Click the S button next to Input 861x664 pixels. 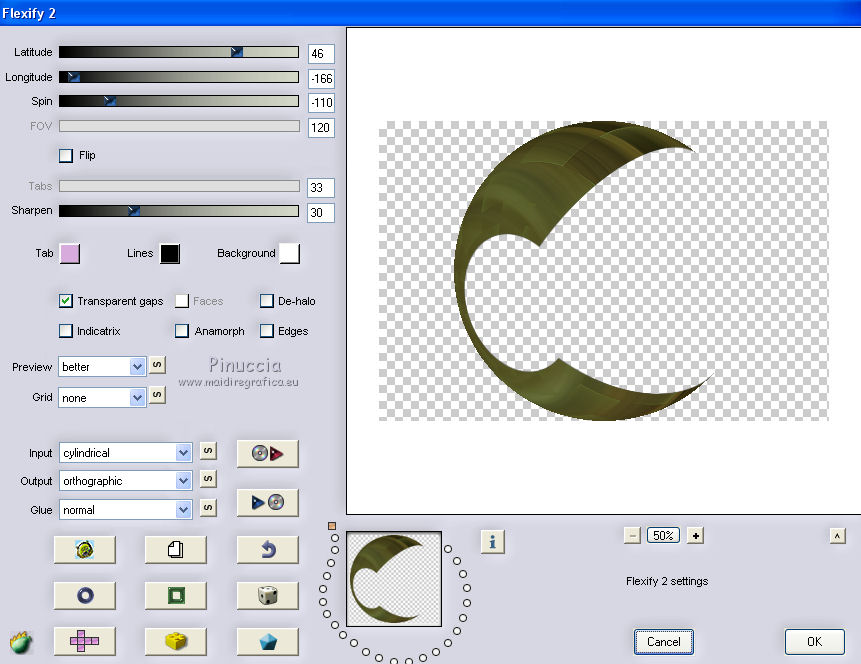click(x=208, y=451)
